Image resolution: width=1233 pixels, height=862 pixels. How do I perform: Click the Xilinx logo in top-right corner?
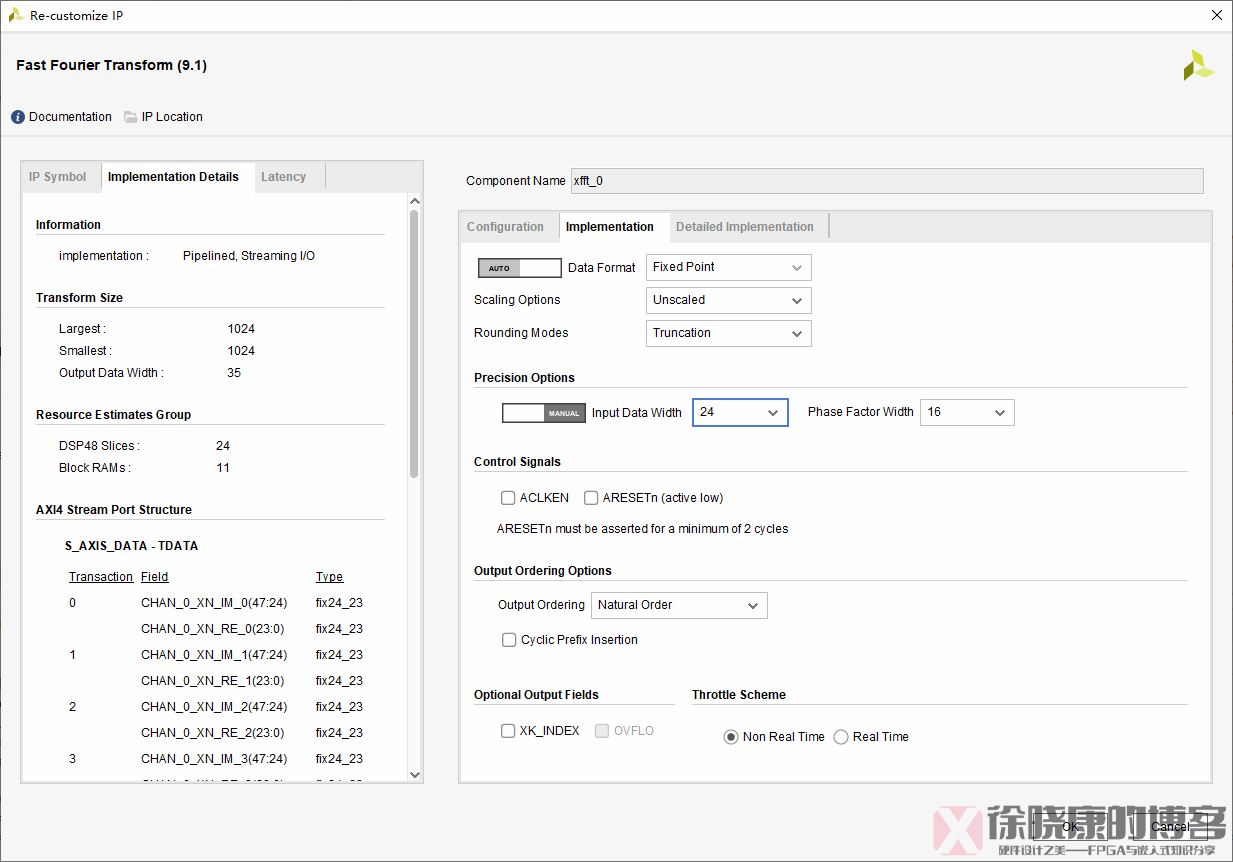click(1198, 64)
